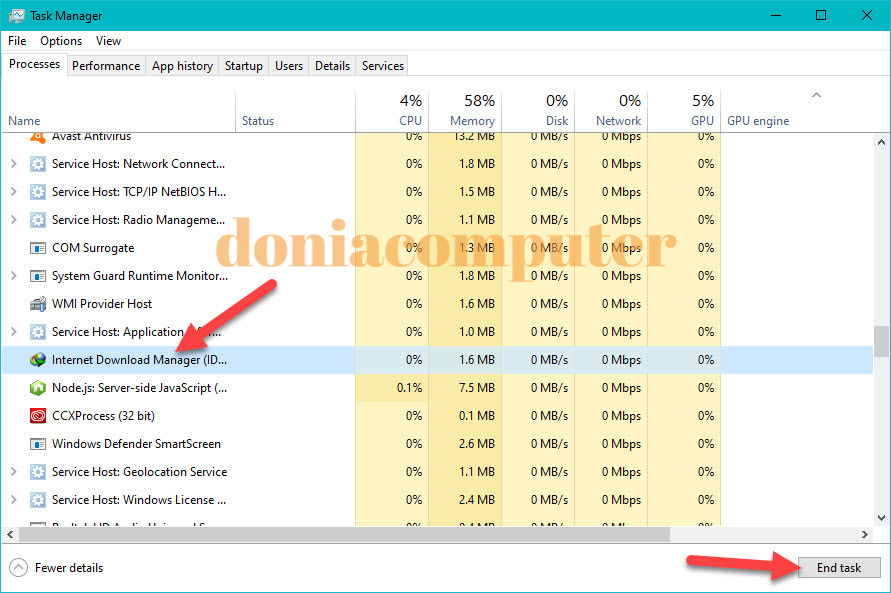891x593 pixels.
Task: Click the Fewer details label
Action: [69, 568]
